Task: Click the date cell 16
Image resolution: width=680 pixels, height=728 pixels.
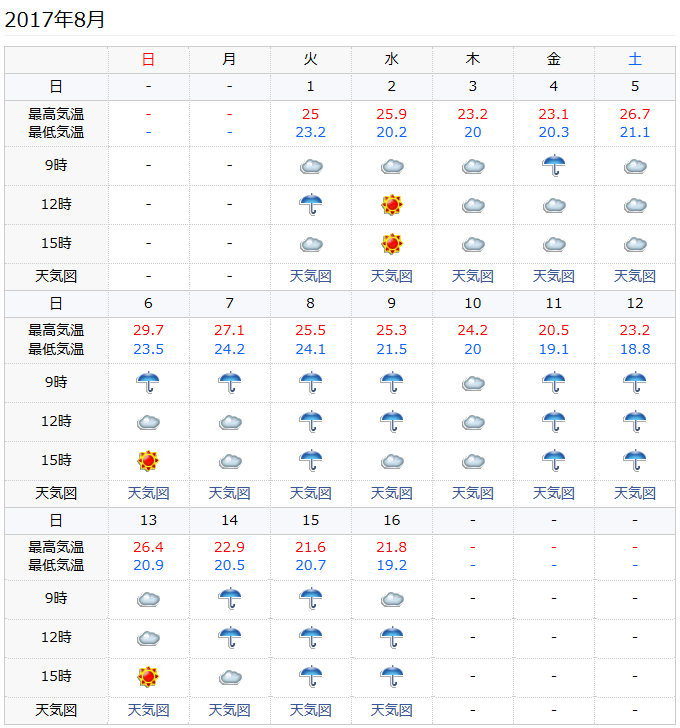Action: (392, 520)
